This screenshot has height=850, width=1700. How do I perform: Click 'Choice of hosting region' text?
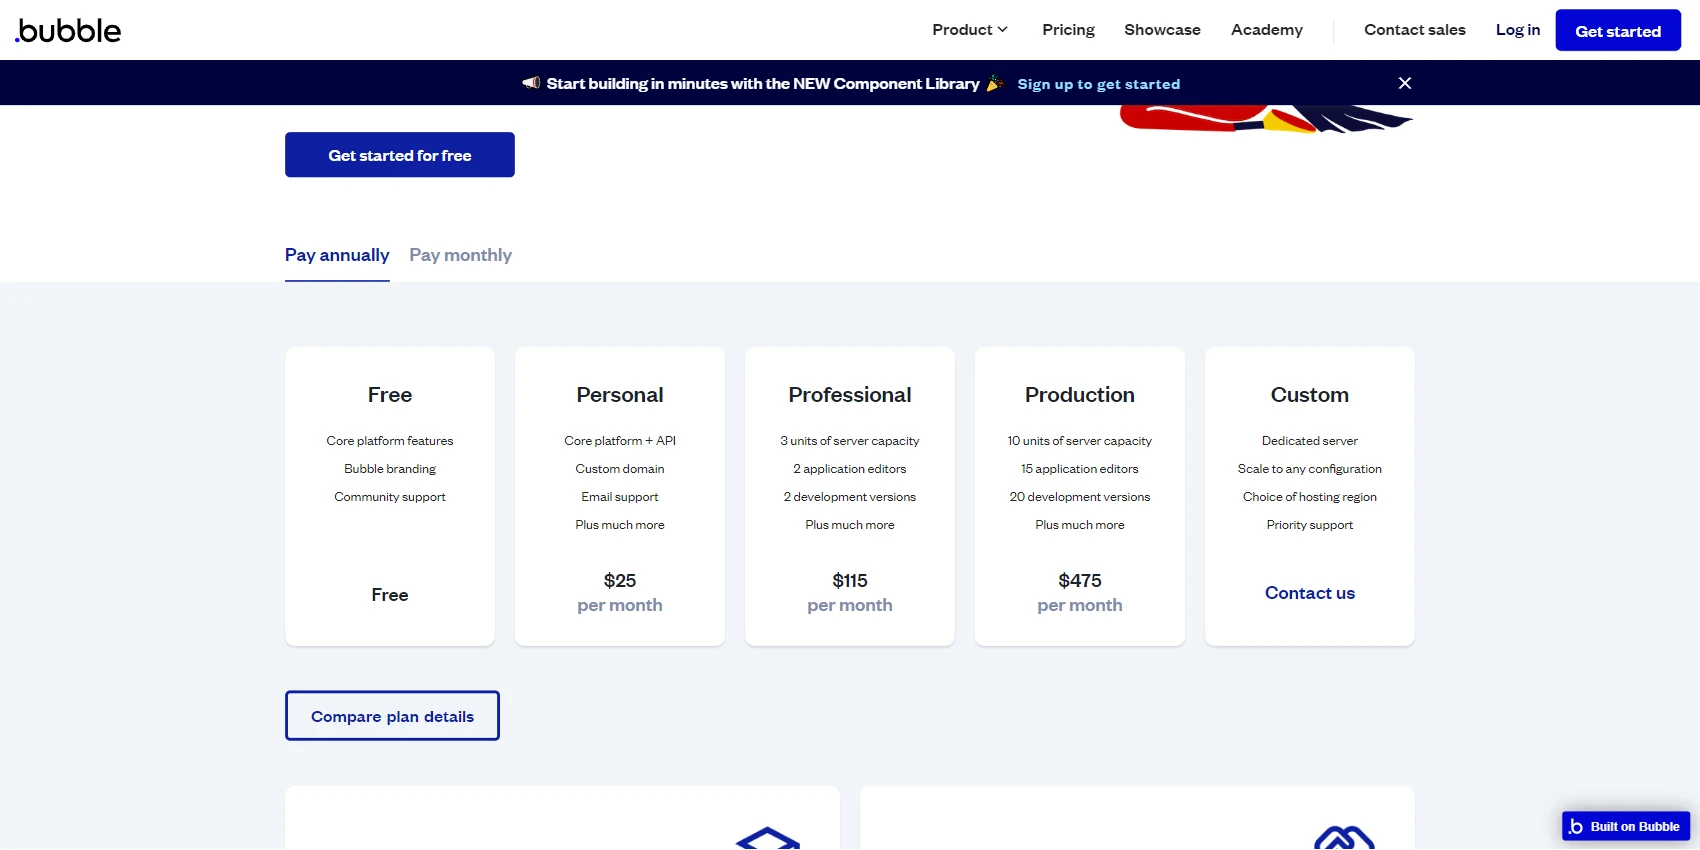(x=1310, y=497)
